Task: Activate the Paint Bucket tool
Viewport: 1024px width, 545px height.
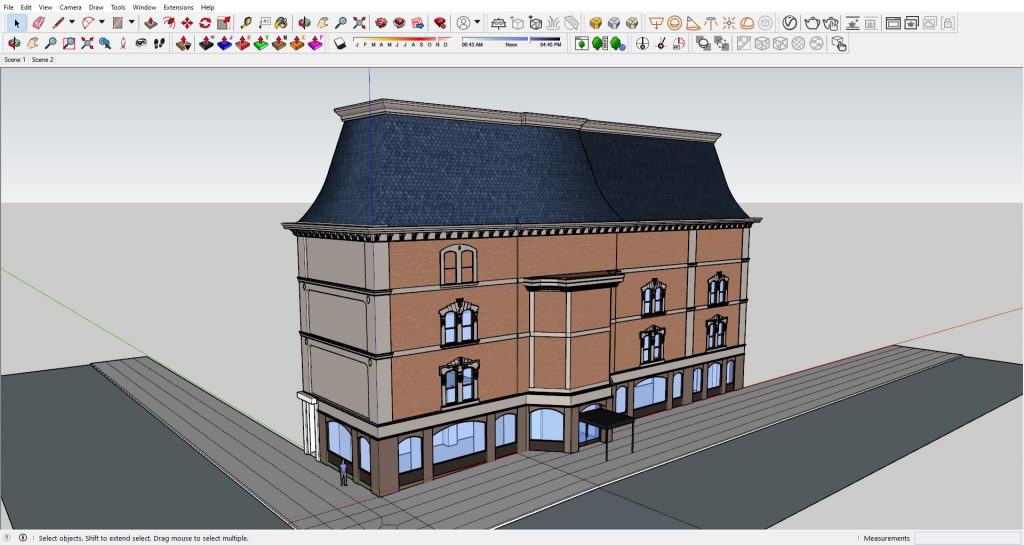Action: pyautogui.click(x=281, y=22)
